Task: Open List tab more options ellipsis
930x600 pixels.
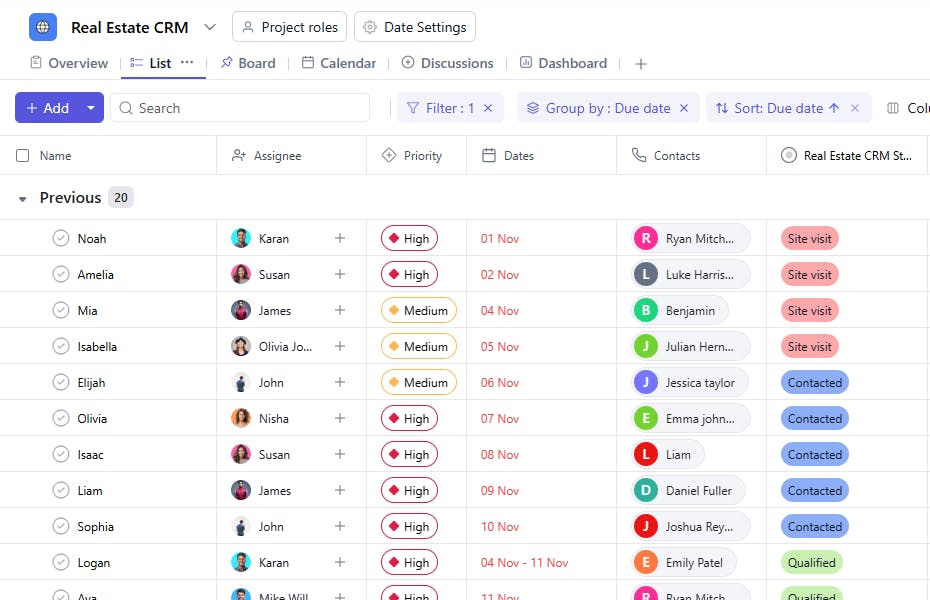Action: [187, 62]
